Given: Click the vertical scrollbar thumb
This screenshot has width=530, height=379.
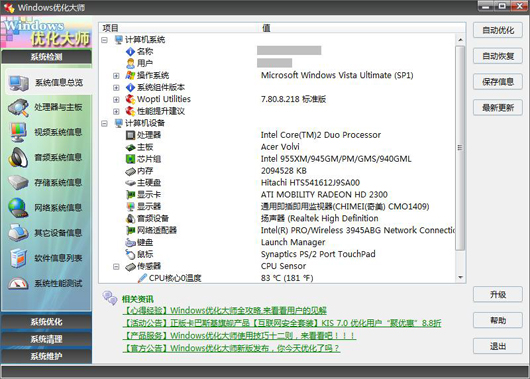Looking at the screenshot, I should pos(460,148).
